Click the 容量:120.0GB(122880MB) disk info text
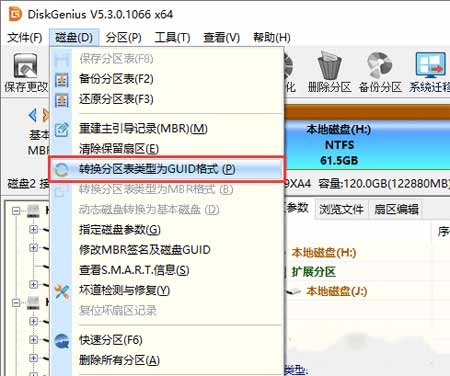This screenshot has height=376, width=450. [x=384, y=184]
